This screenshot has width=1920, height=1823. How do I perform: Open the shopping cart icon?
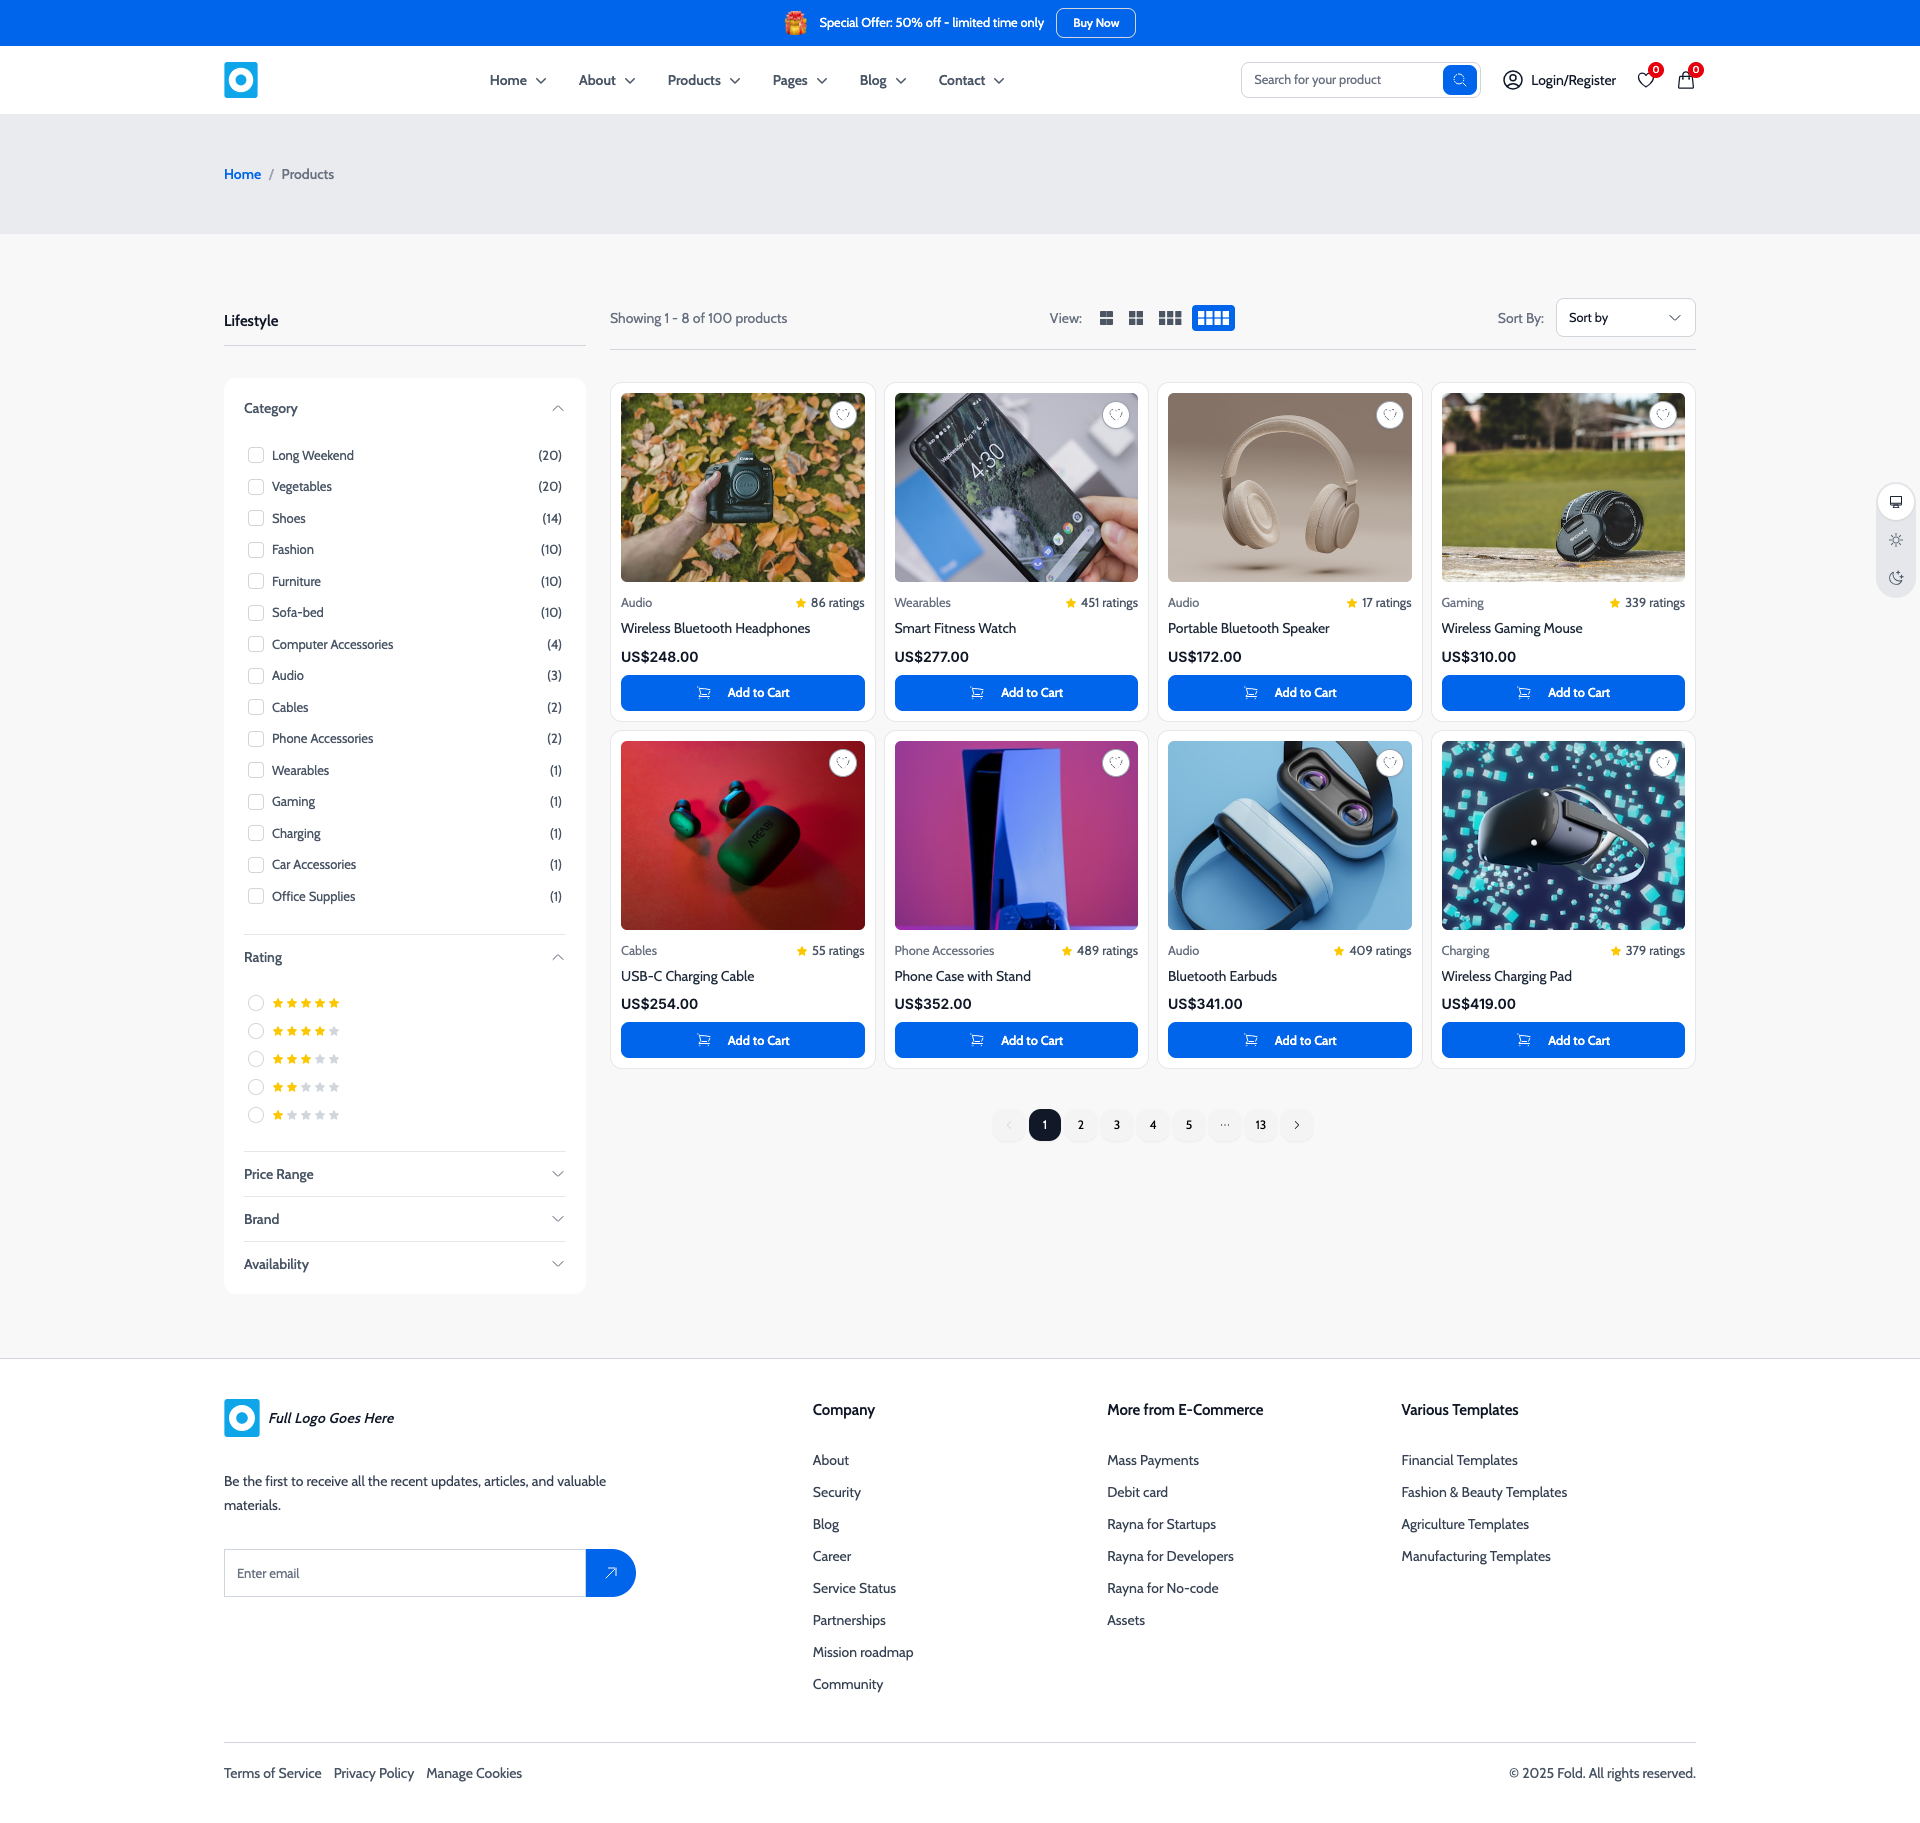(1686, 80)
